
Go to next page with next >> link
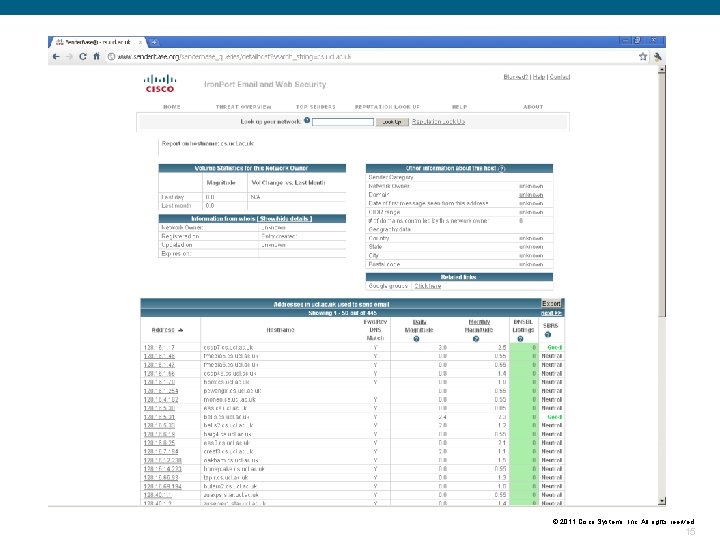point(551,313)
